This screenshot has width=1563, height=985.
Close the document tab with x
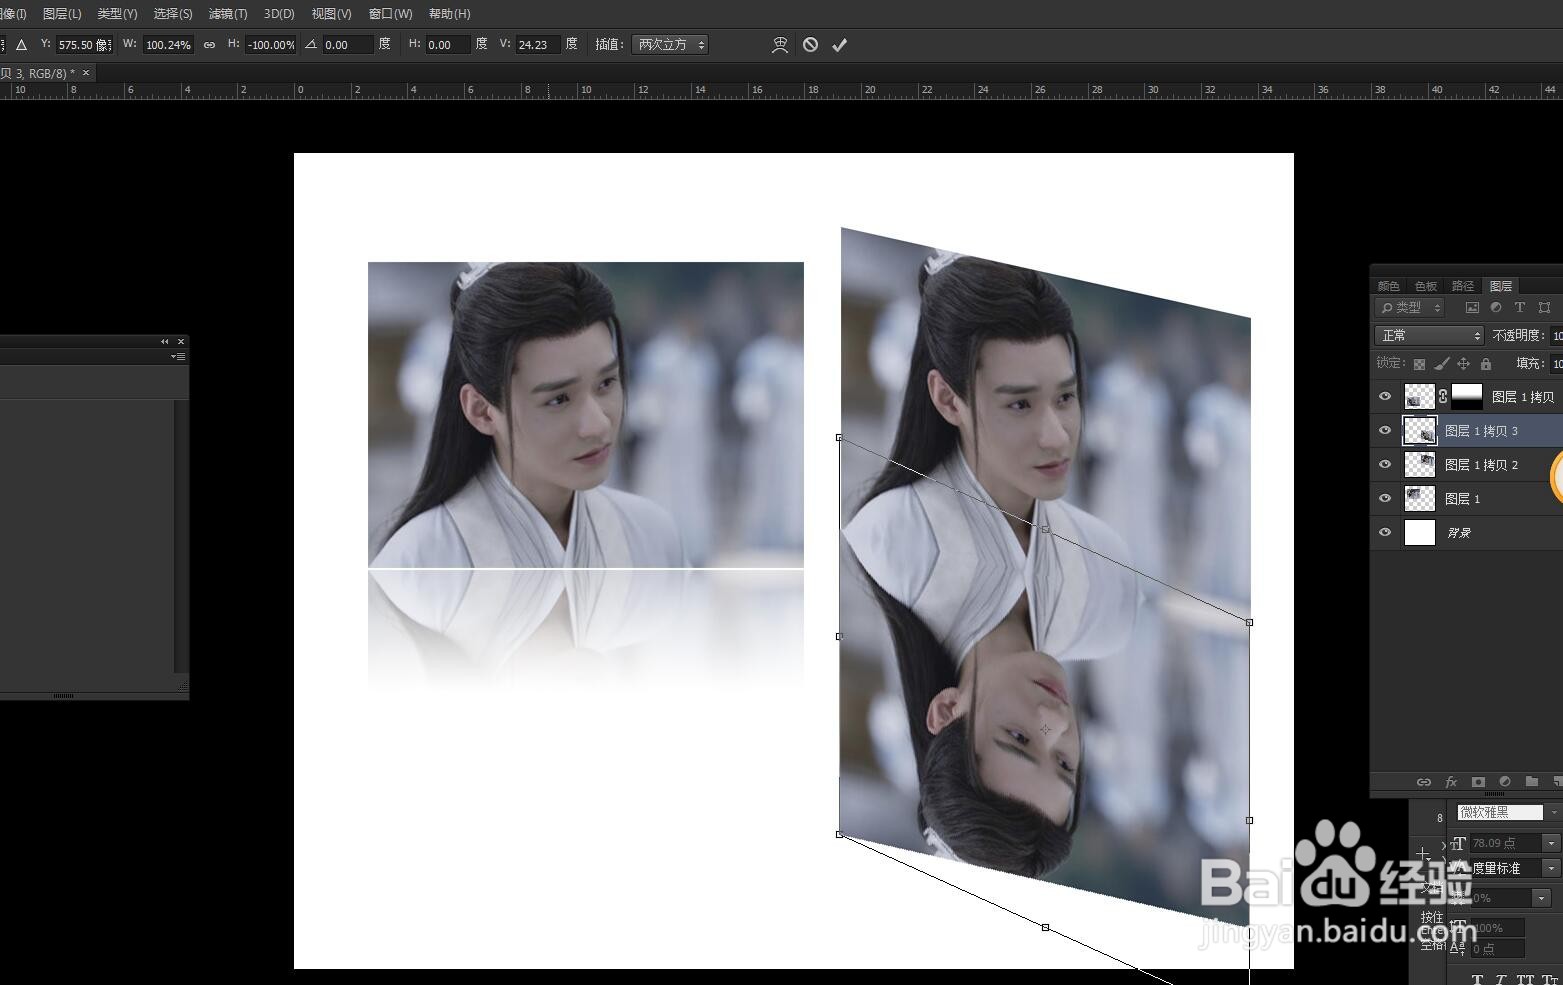coord(86,73)
